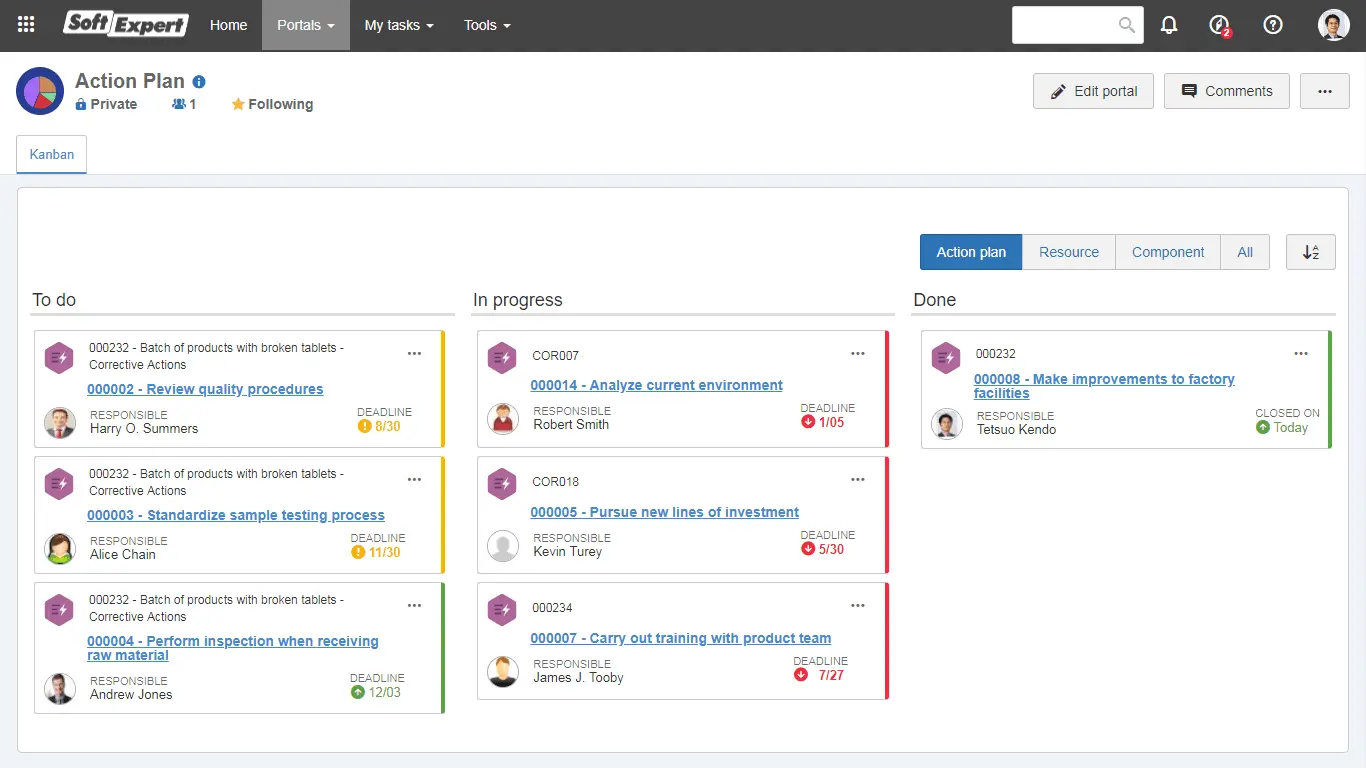Click the Edit portal button
This screenshot has width=1366, height=768.
(x=1093, y=90)
